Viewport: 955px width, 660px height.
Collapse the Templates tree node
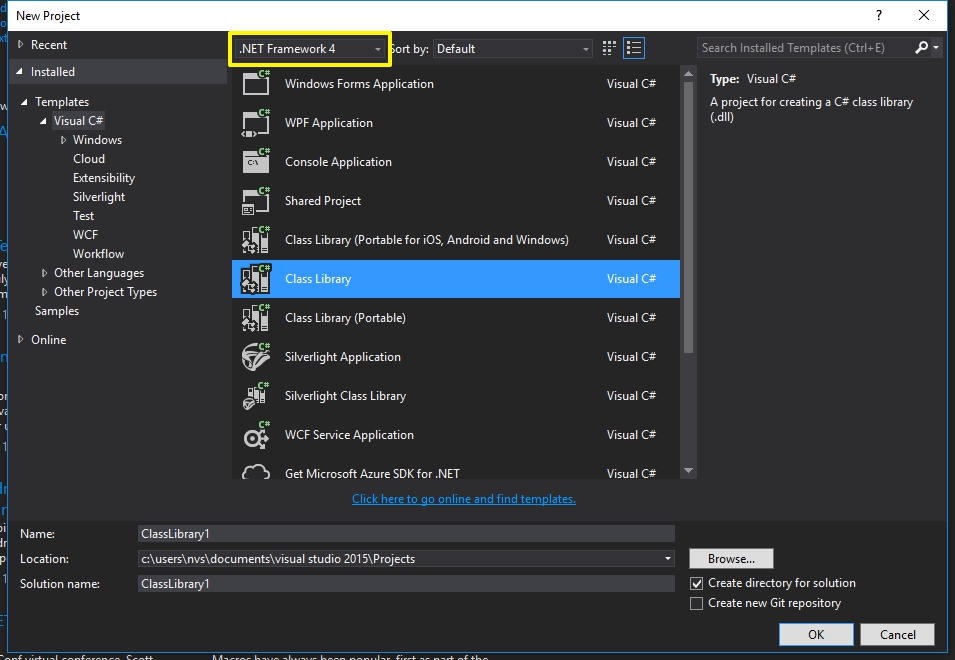point(24,102)
